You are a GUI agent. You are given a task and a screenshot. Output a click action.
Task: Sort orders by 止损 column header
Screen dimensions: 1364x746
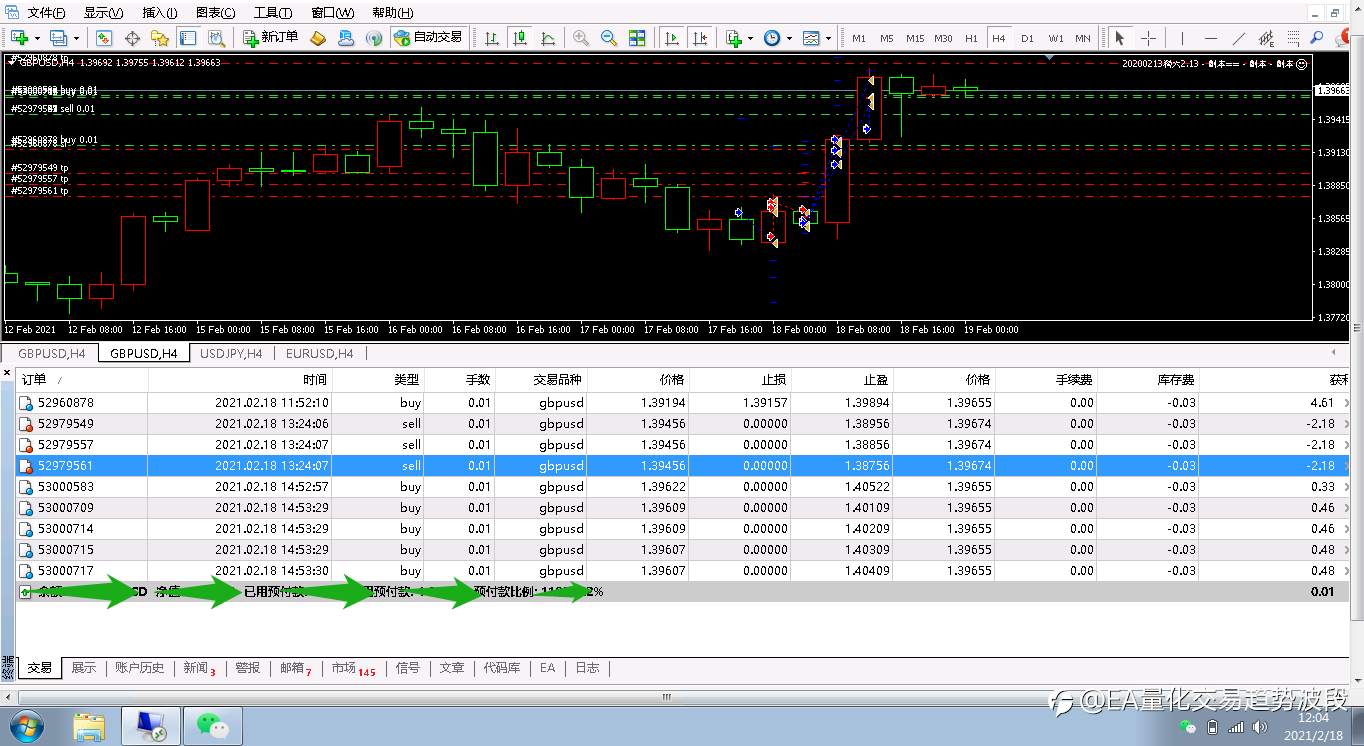740,380
